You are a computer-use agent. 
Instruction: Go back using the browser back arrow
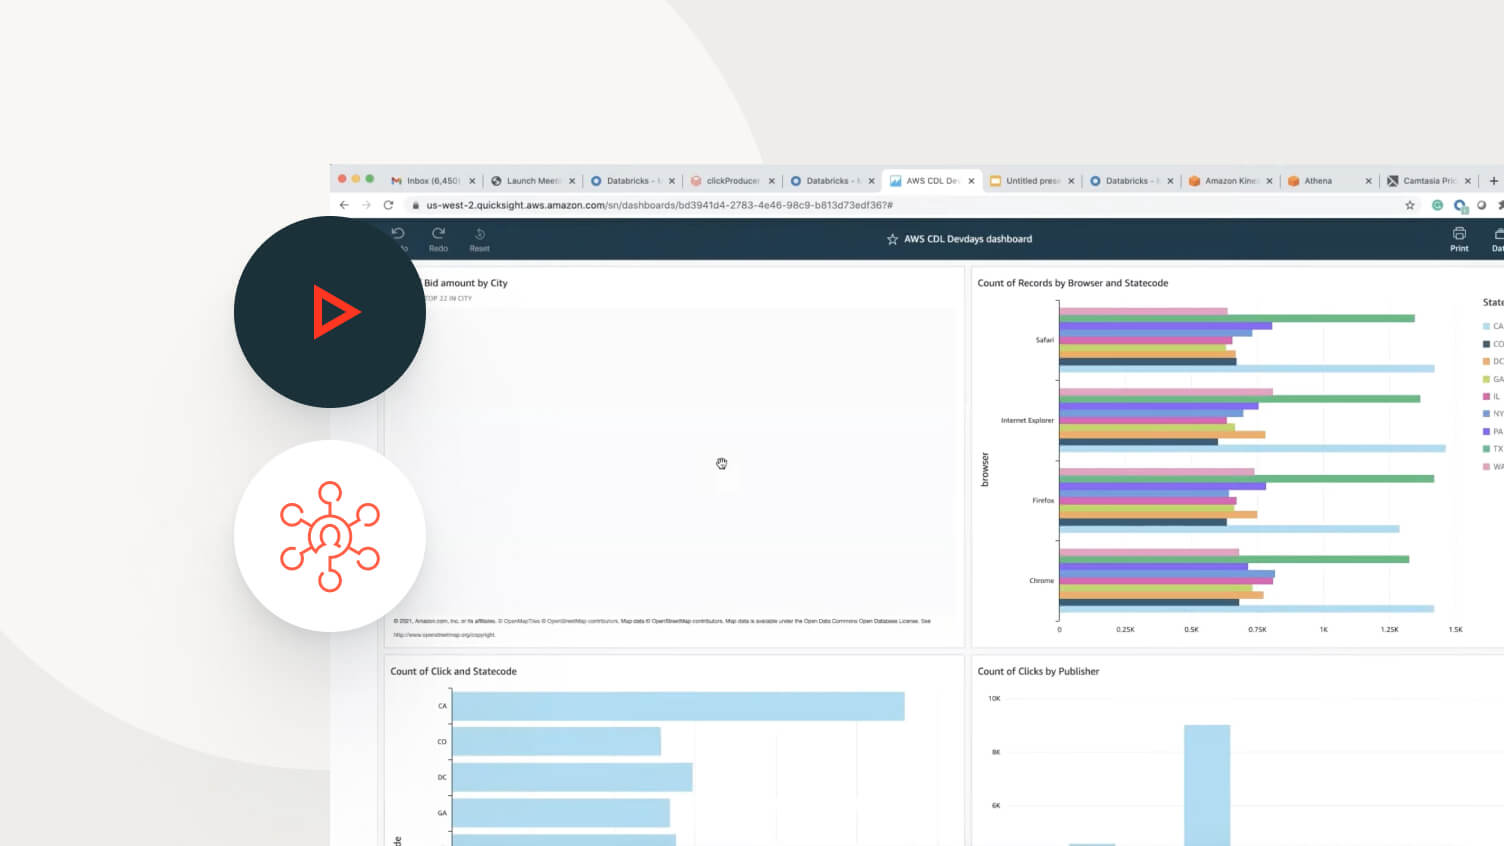344,205
